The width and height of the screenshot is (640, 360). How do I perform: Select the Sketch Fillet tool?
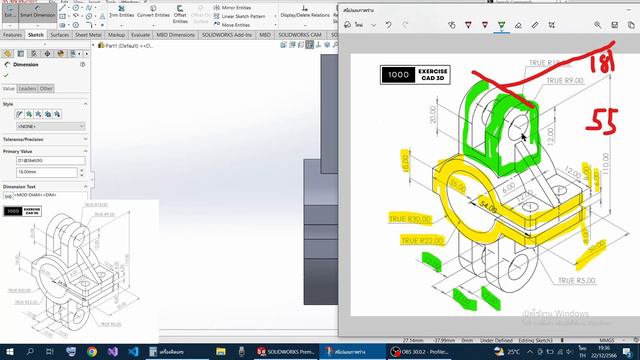click(x=89, y=25)
